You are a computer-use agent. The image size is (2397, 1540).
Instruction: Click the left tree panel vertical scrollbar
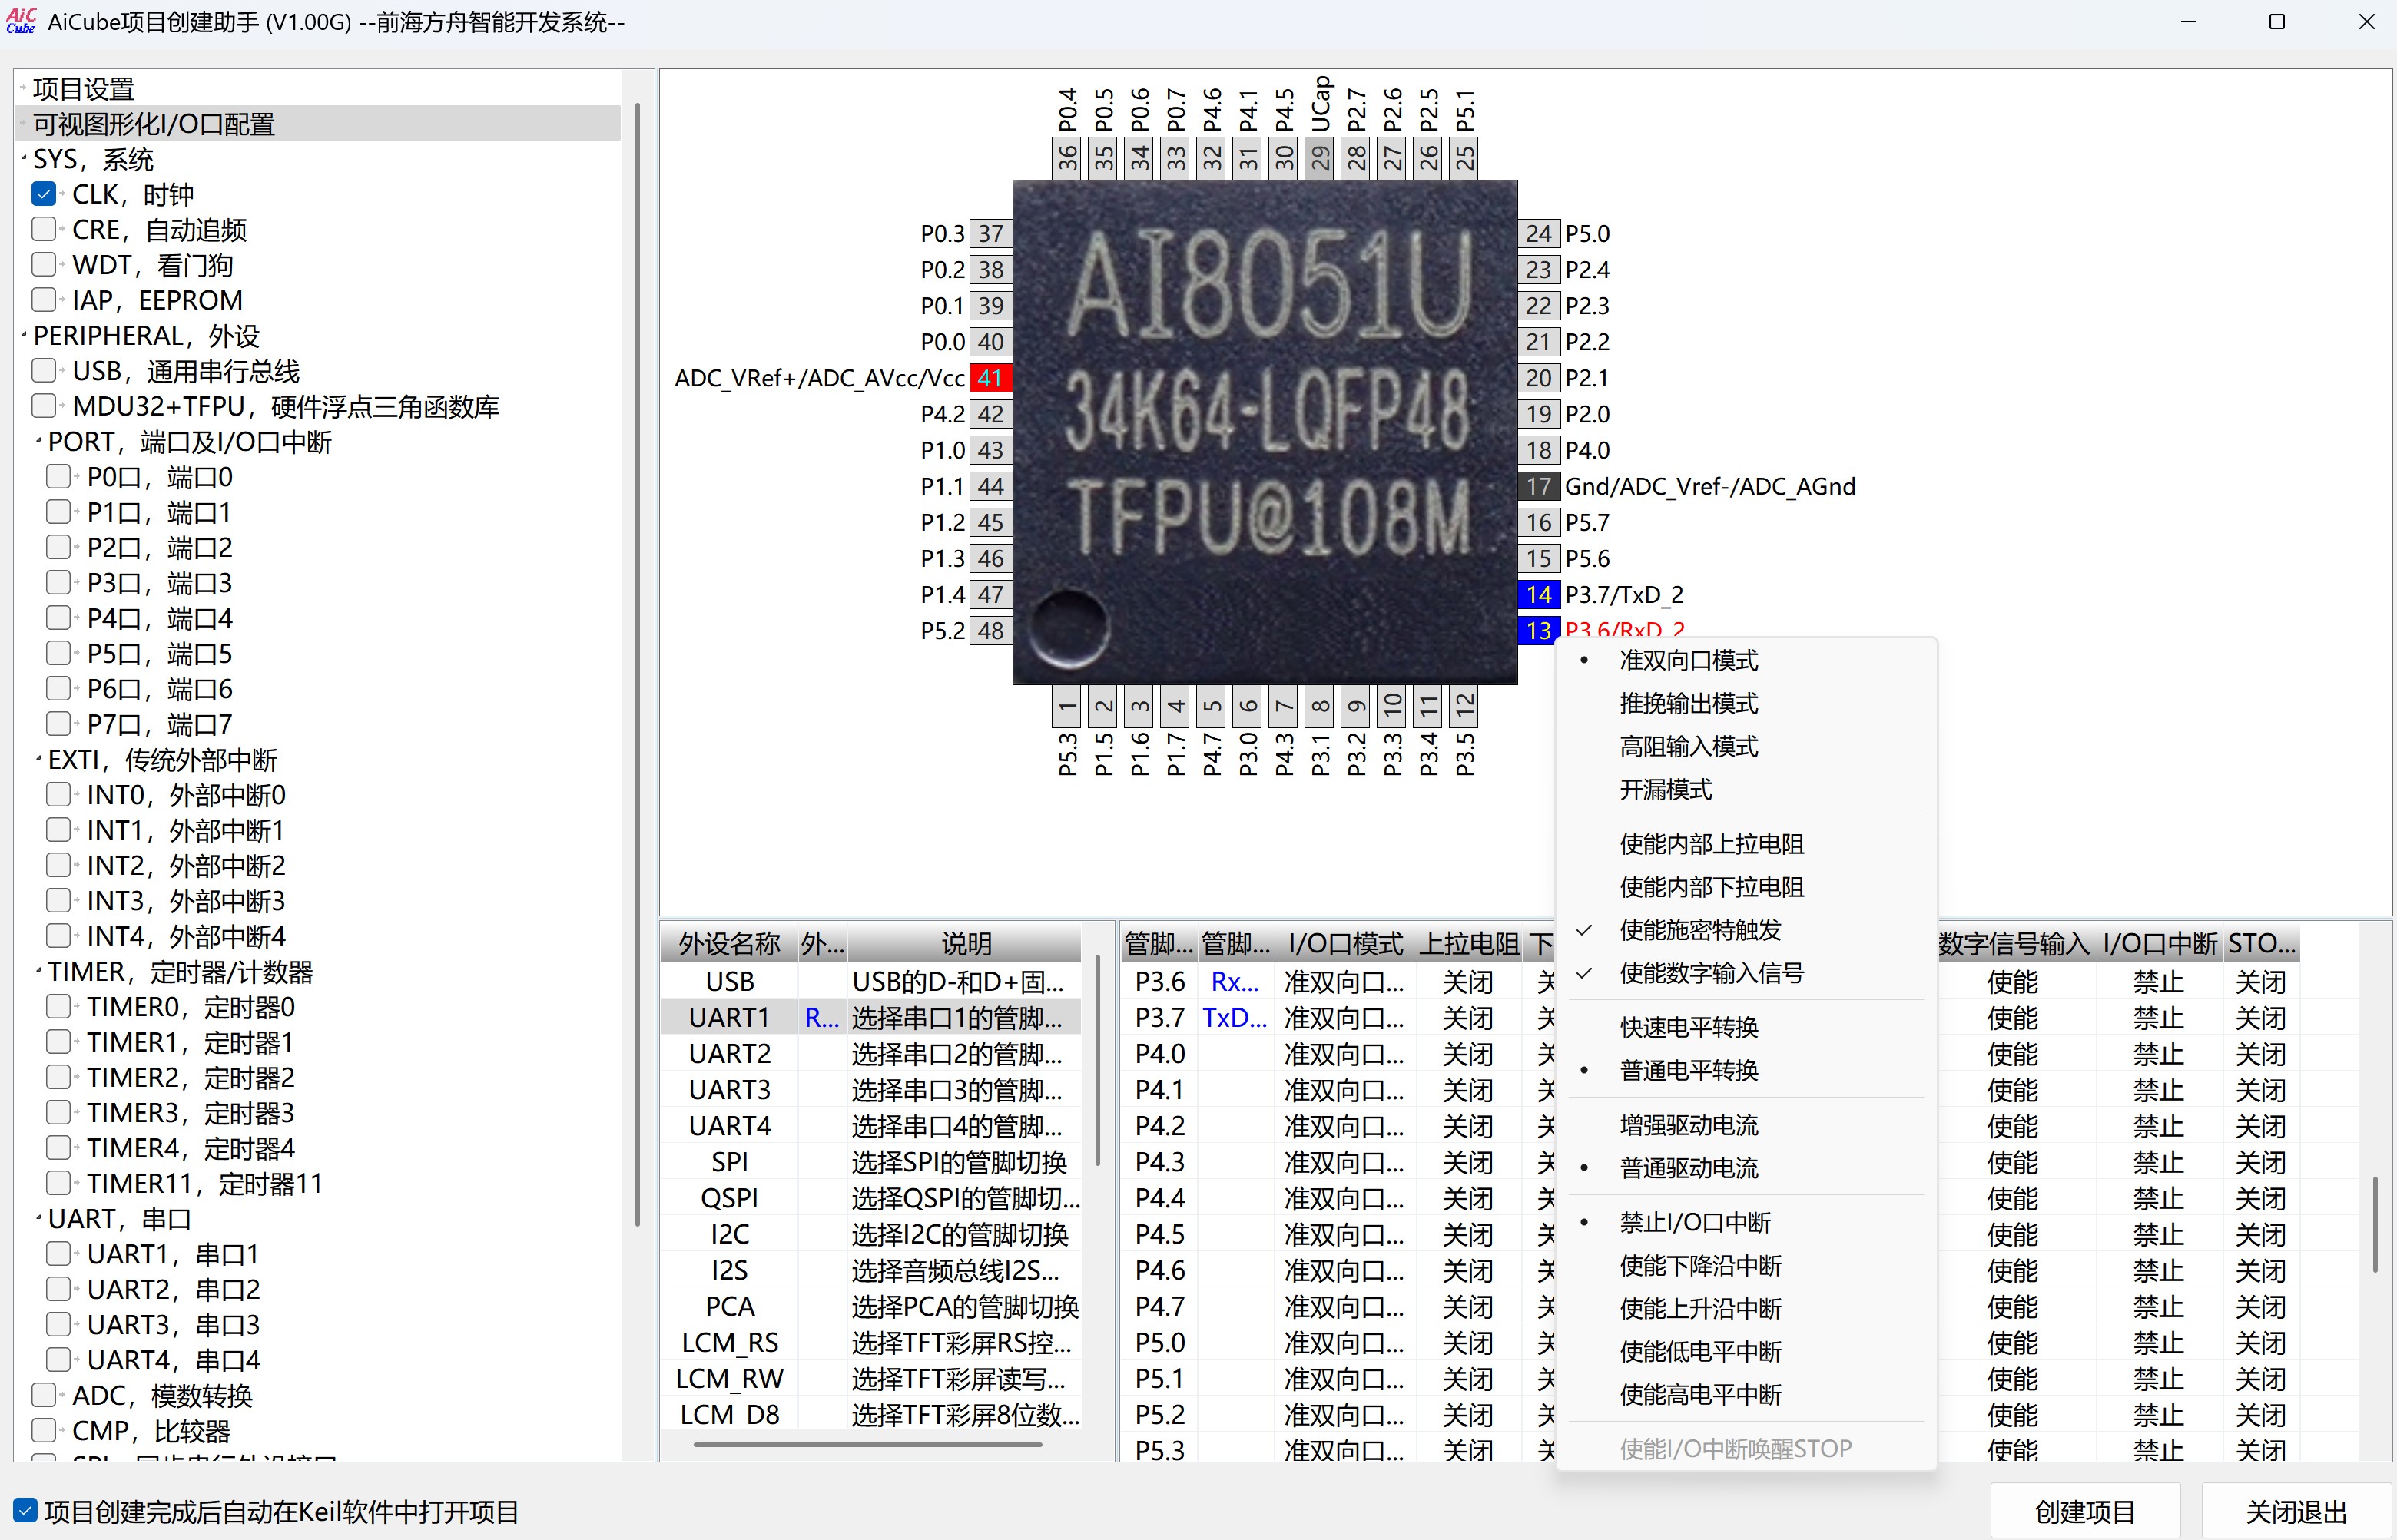[x=637, y=664]
